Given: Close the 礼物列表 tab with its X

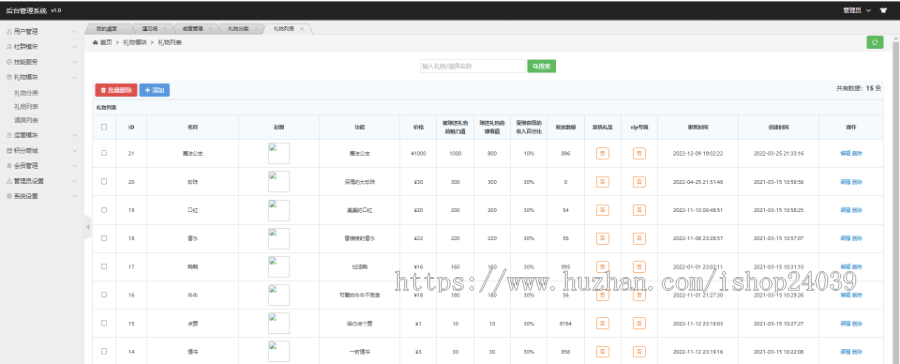Looking at the screenshot, I should click(x=302, y=28).
